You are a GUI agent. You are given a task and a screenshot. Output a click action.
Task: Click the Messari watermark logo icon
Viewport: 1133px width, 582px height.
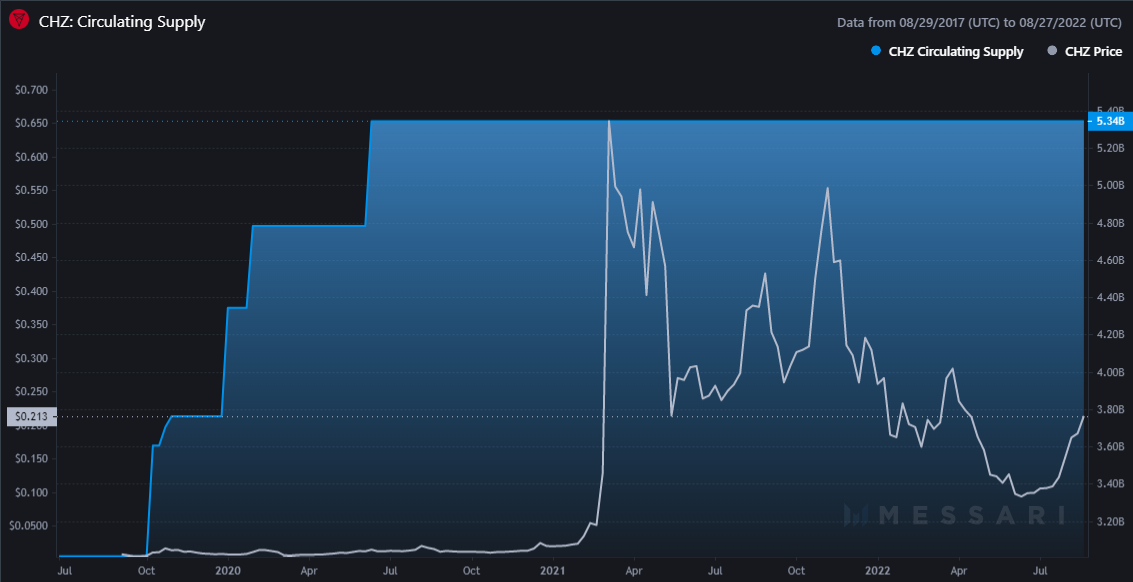pos(857,515)
